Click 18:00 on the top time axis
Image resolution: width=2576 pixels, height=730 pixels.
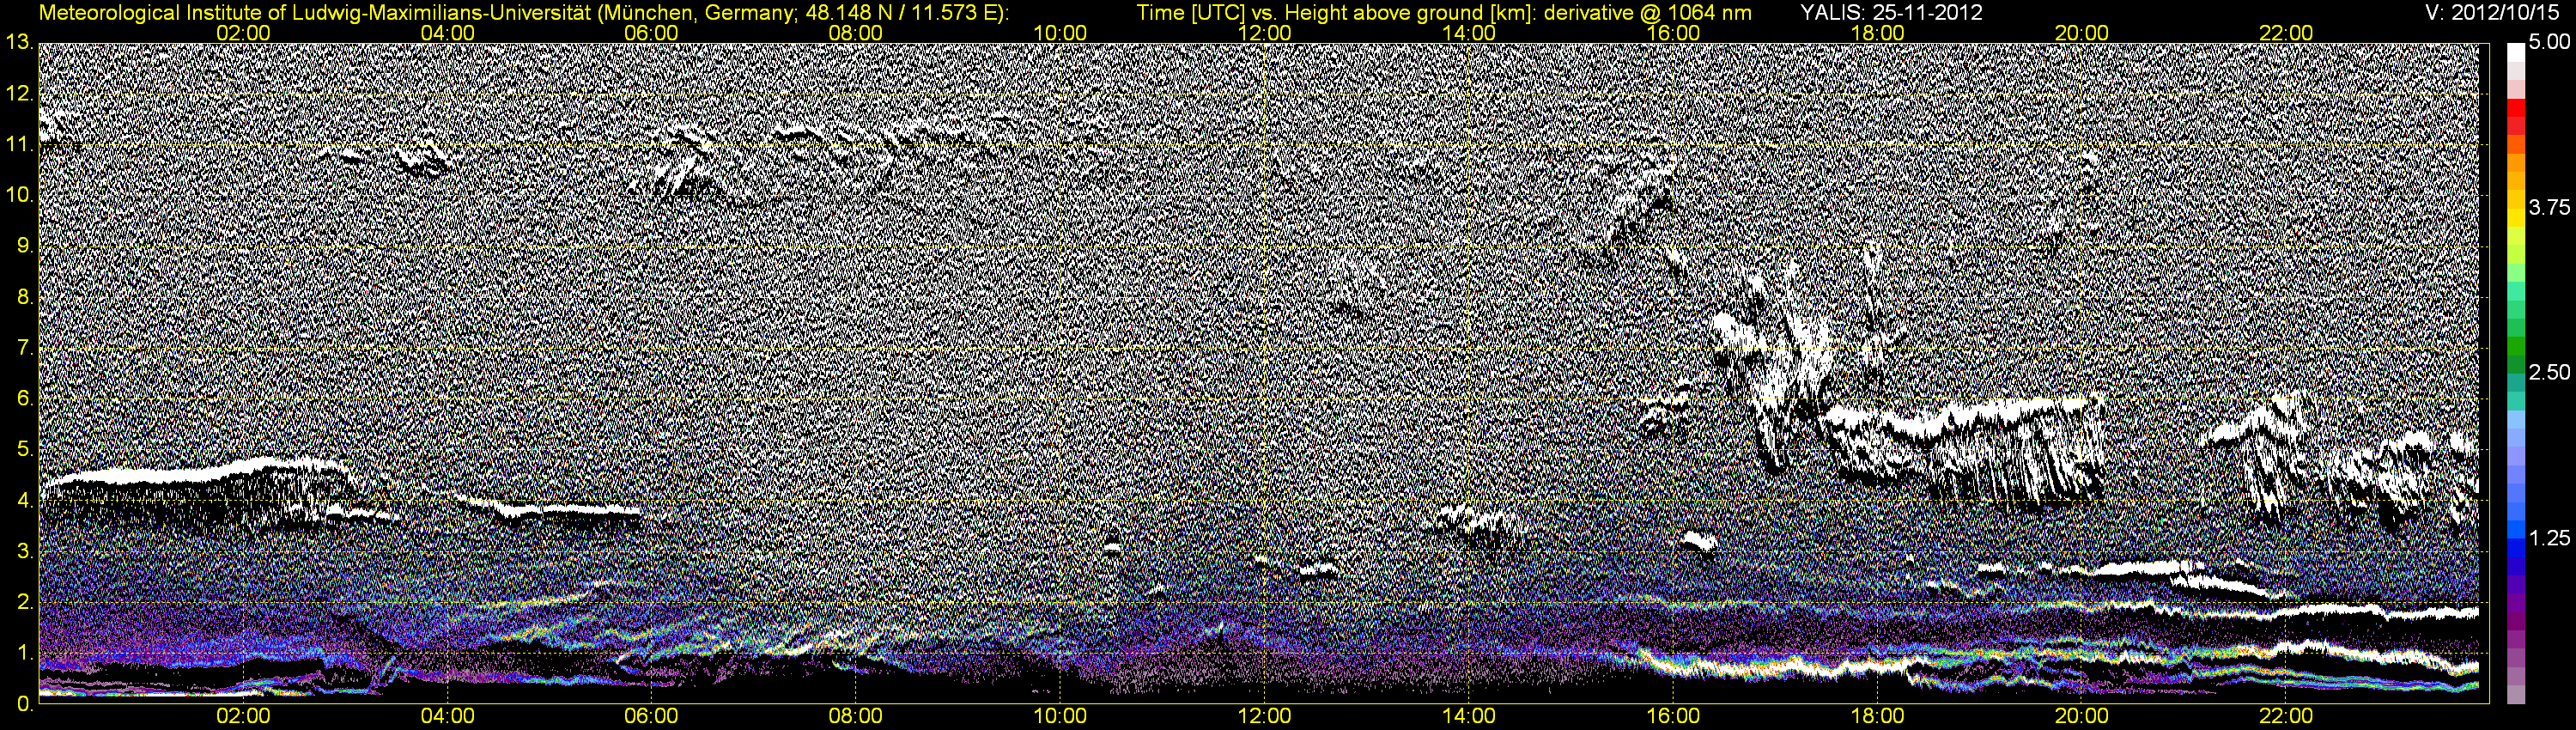pyautogui.click(x=1877, y=33)
